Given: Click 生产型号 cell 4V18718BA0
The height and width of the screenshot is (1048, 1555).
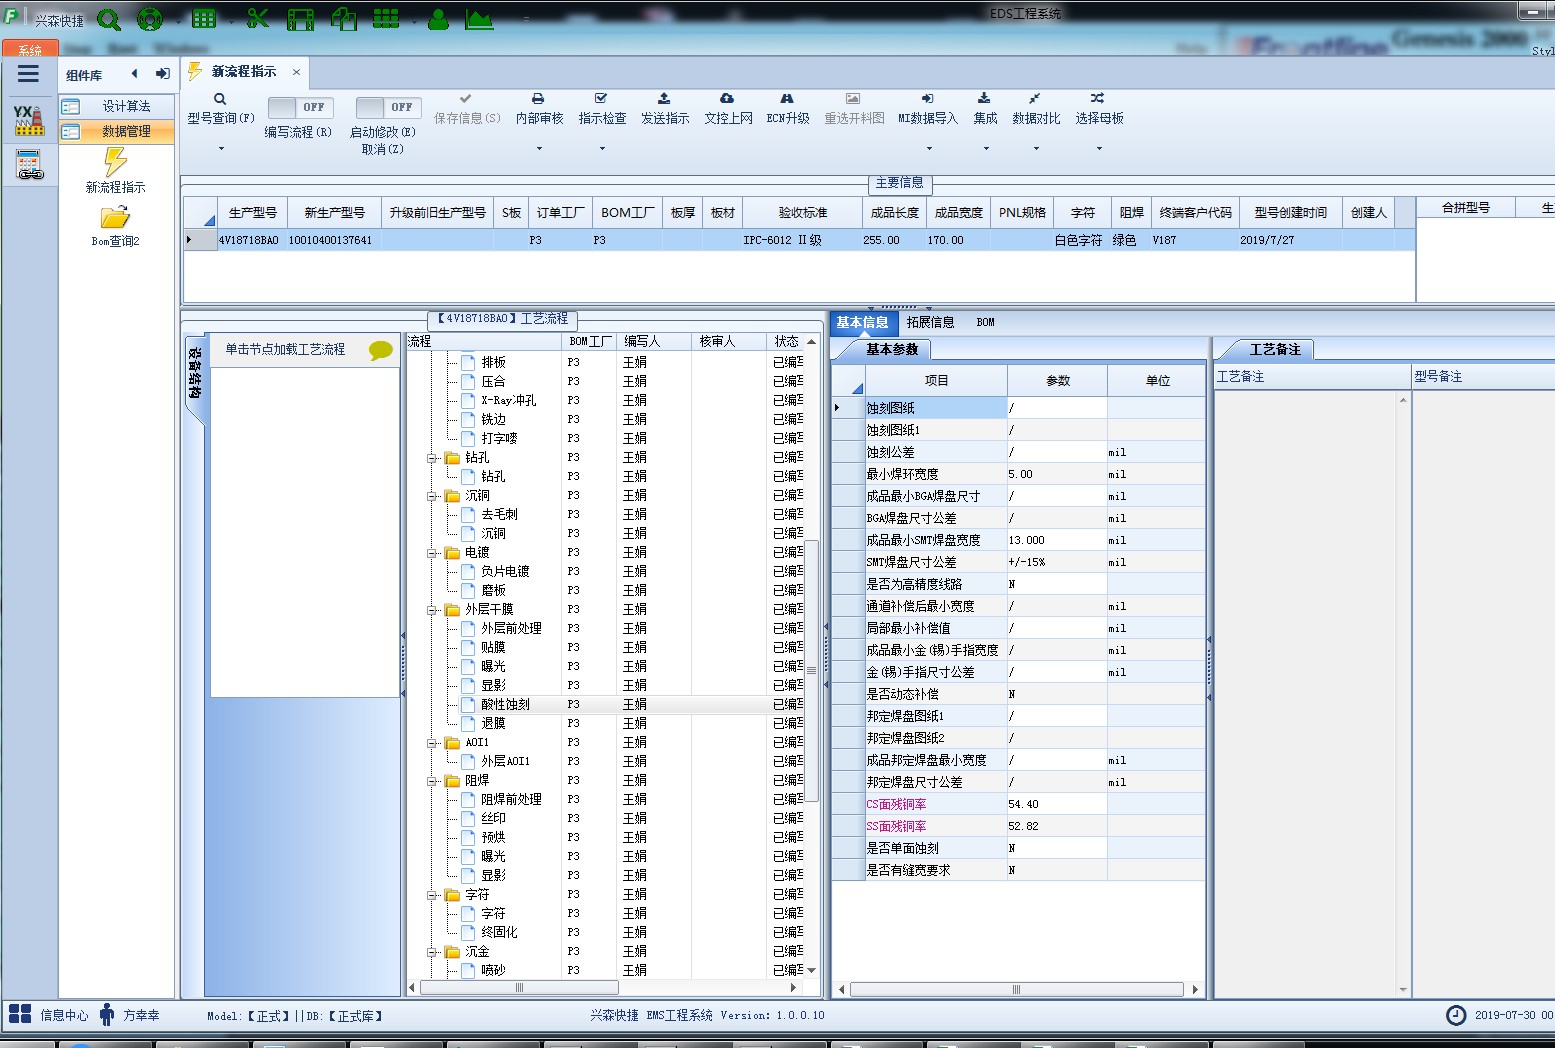Looking at the screenshot, I should click(252, 240).
